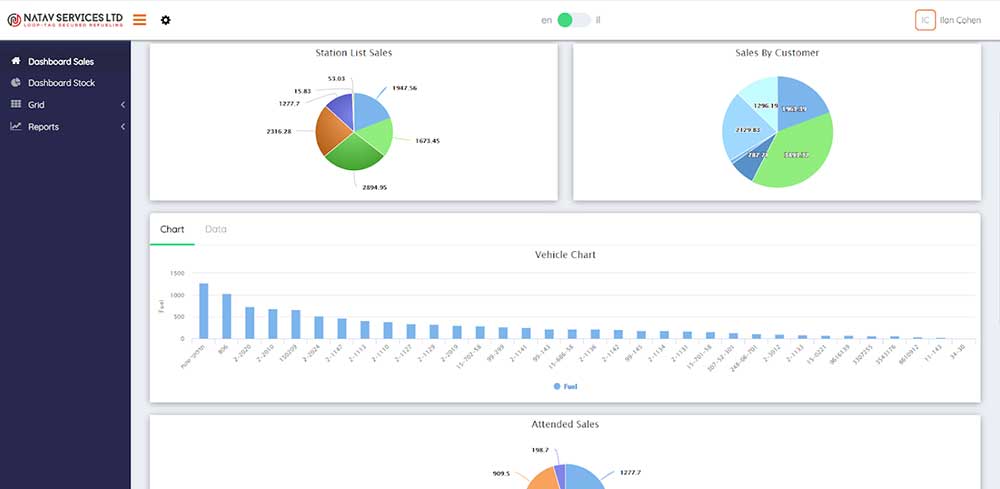Switch to the Chart tab
The height and width of the screenshot is (489, 1000).
172,230
